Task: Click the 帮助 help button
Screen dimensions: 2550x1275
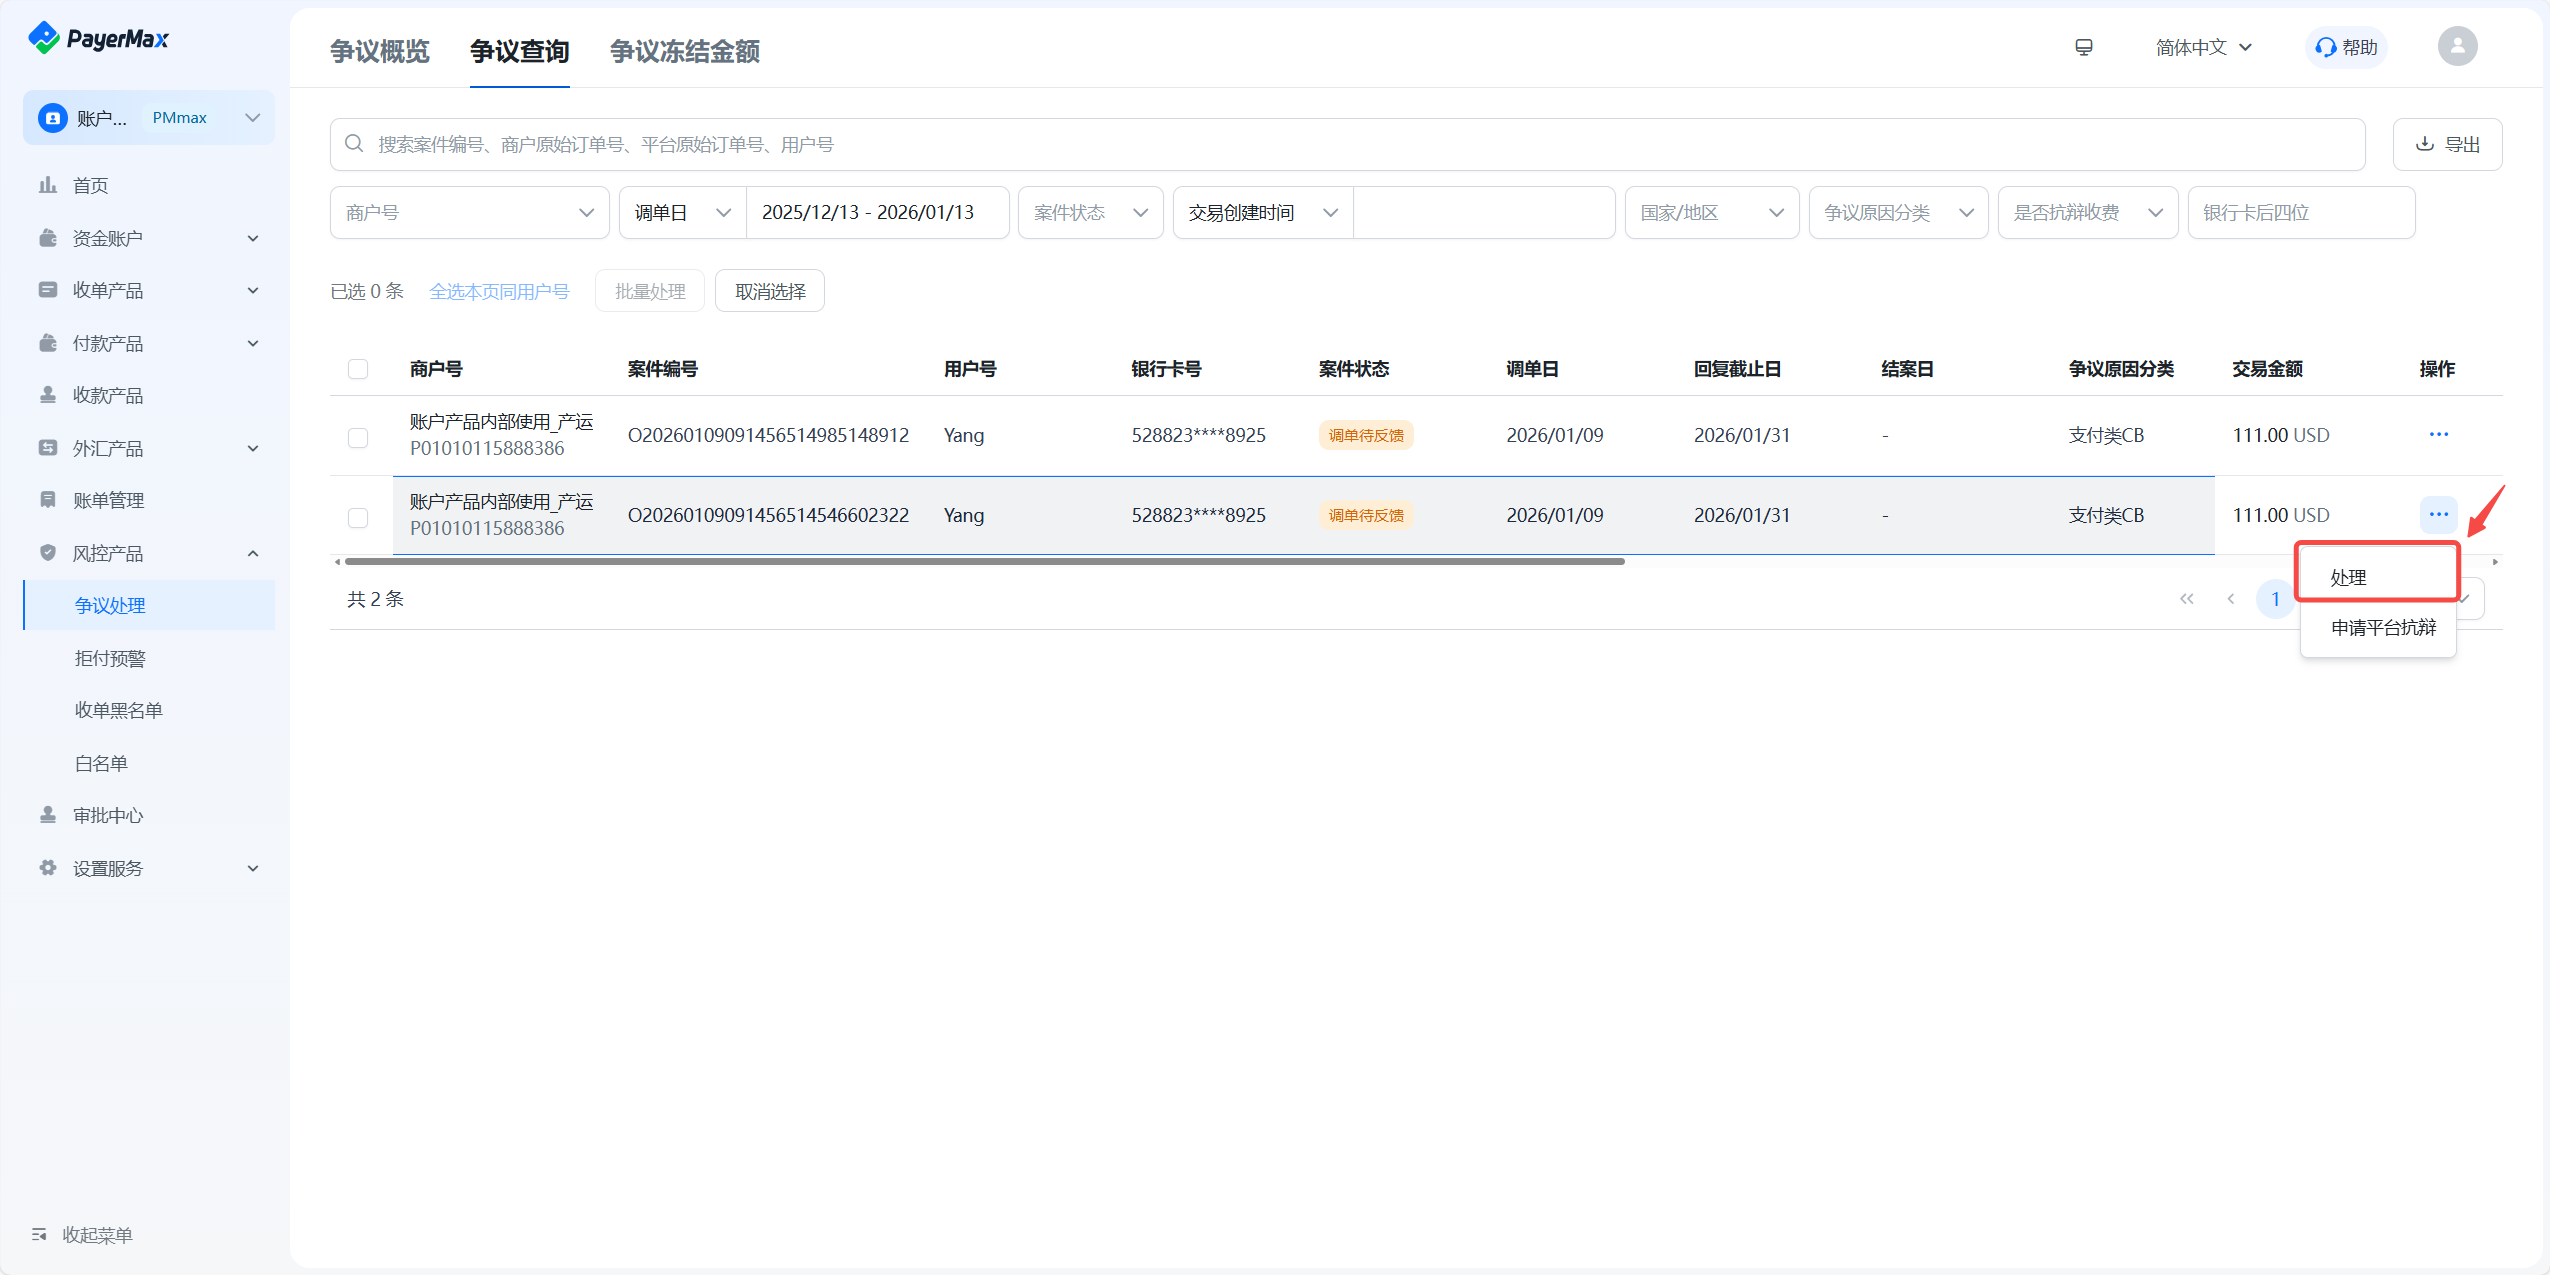Action: [x=2347, y=48]
